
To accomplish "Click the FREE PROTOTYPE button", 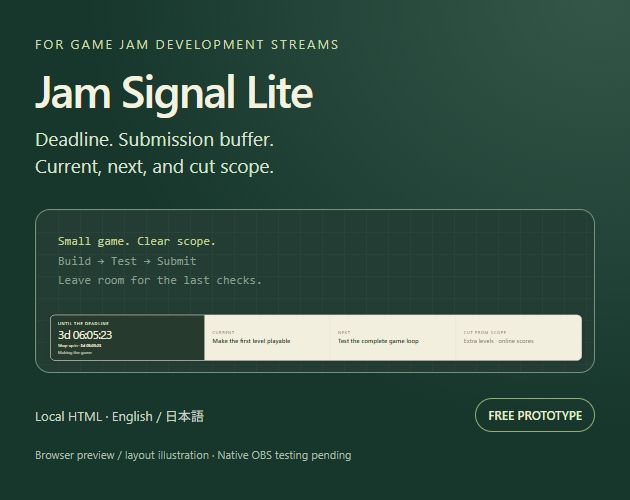I will [x=534, y=415].
